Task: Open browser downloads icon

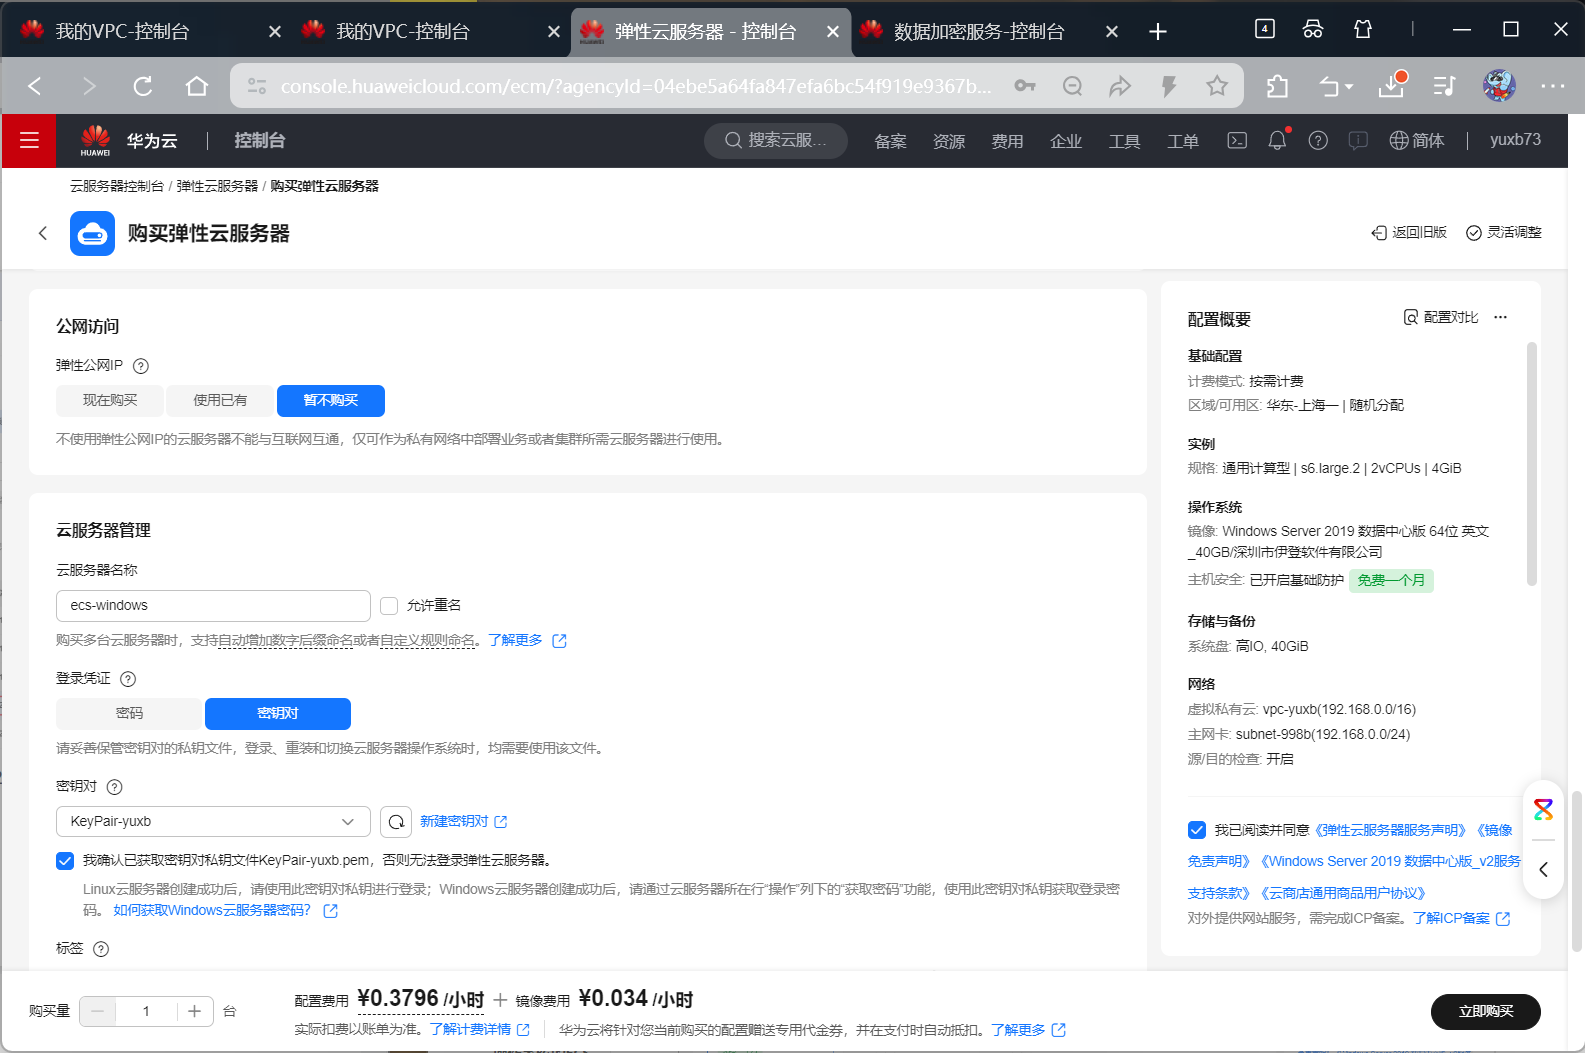Action: [x=1392, y=85]
